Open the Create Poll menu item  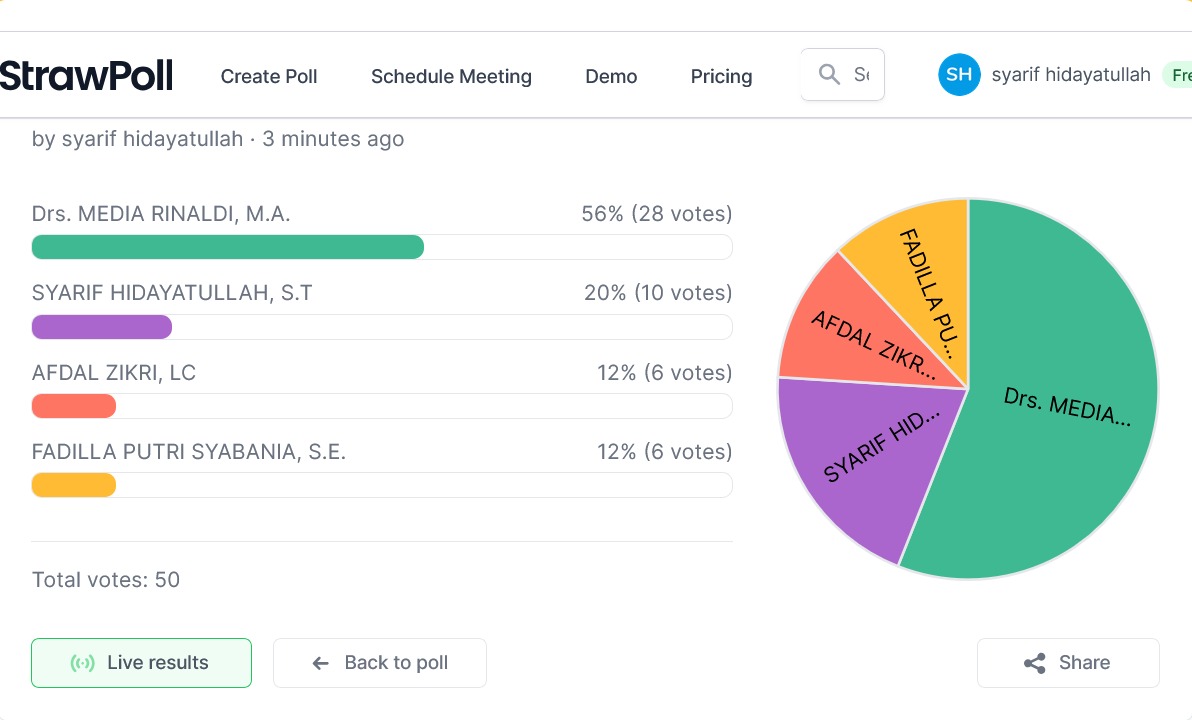pos(269,77)
